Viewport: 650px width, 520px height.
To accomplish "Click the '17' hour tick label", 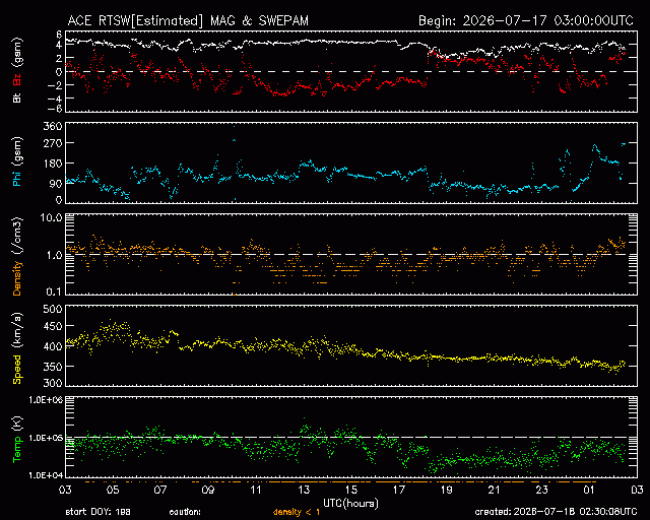I will click(x=399, y=490).
